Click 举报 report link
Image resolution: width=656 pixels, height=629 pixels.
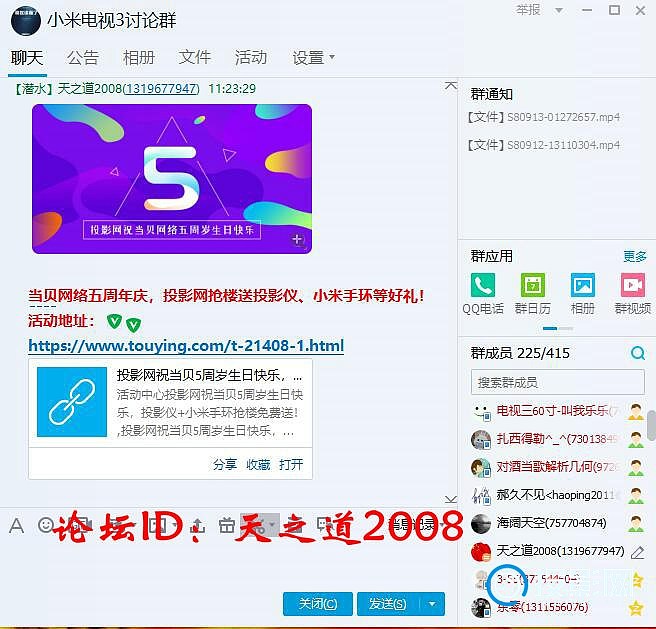pos(528,10)
